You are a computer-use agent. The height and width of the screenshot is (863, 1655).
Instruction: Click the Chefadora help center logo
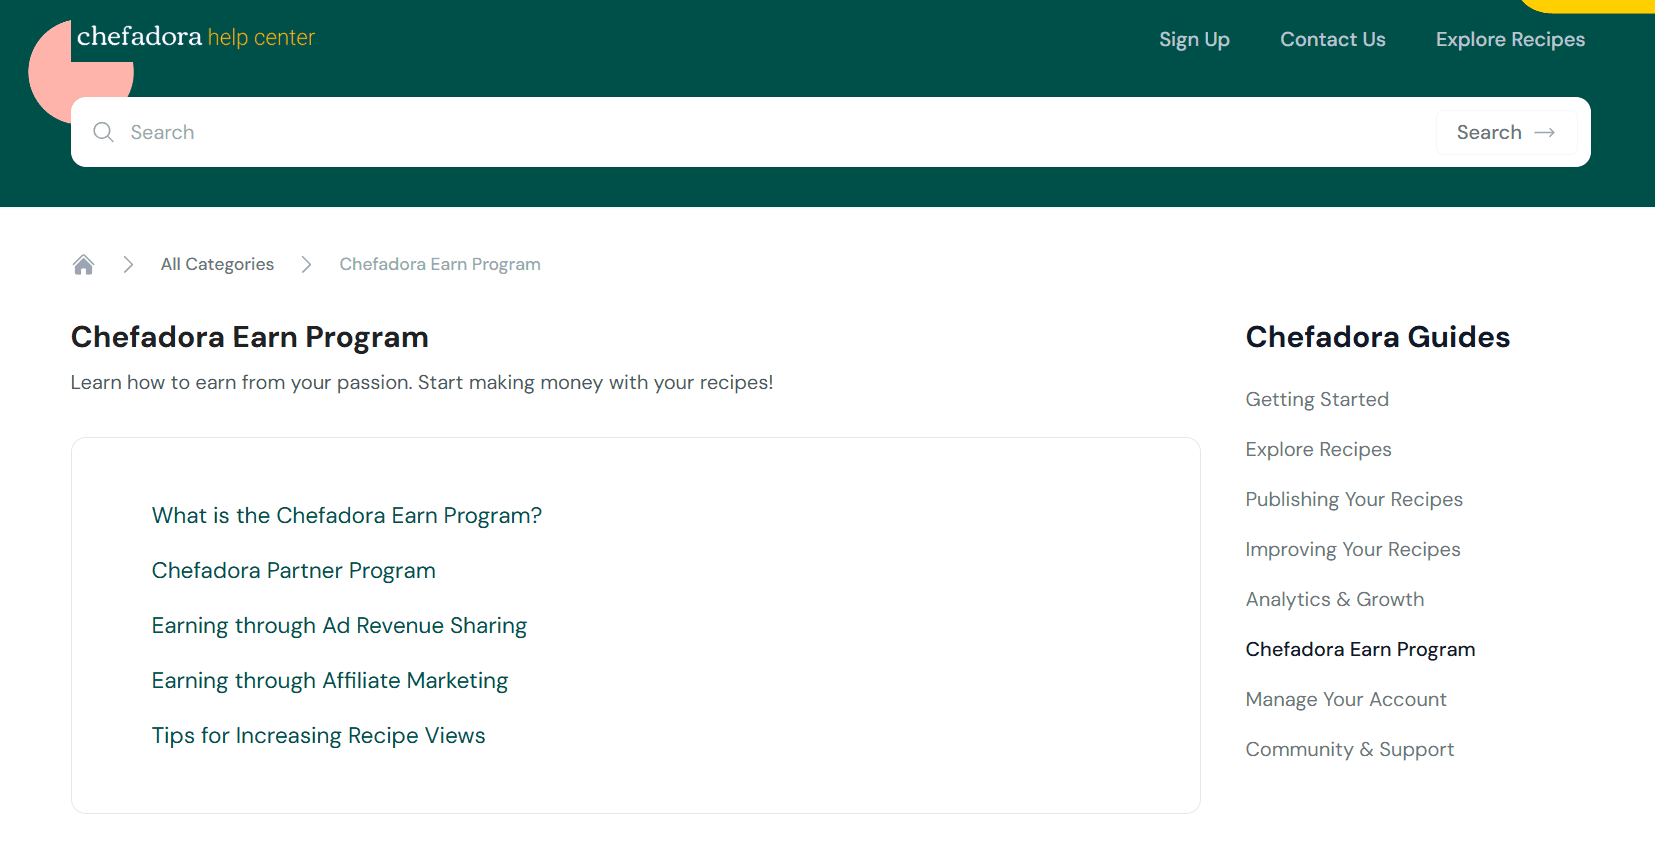[195, 38]
